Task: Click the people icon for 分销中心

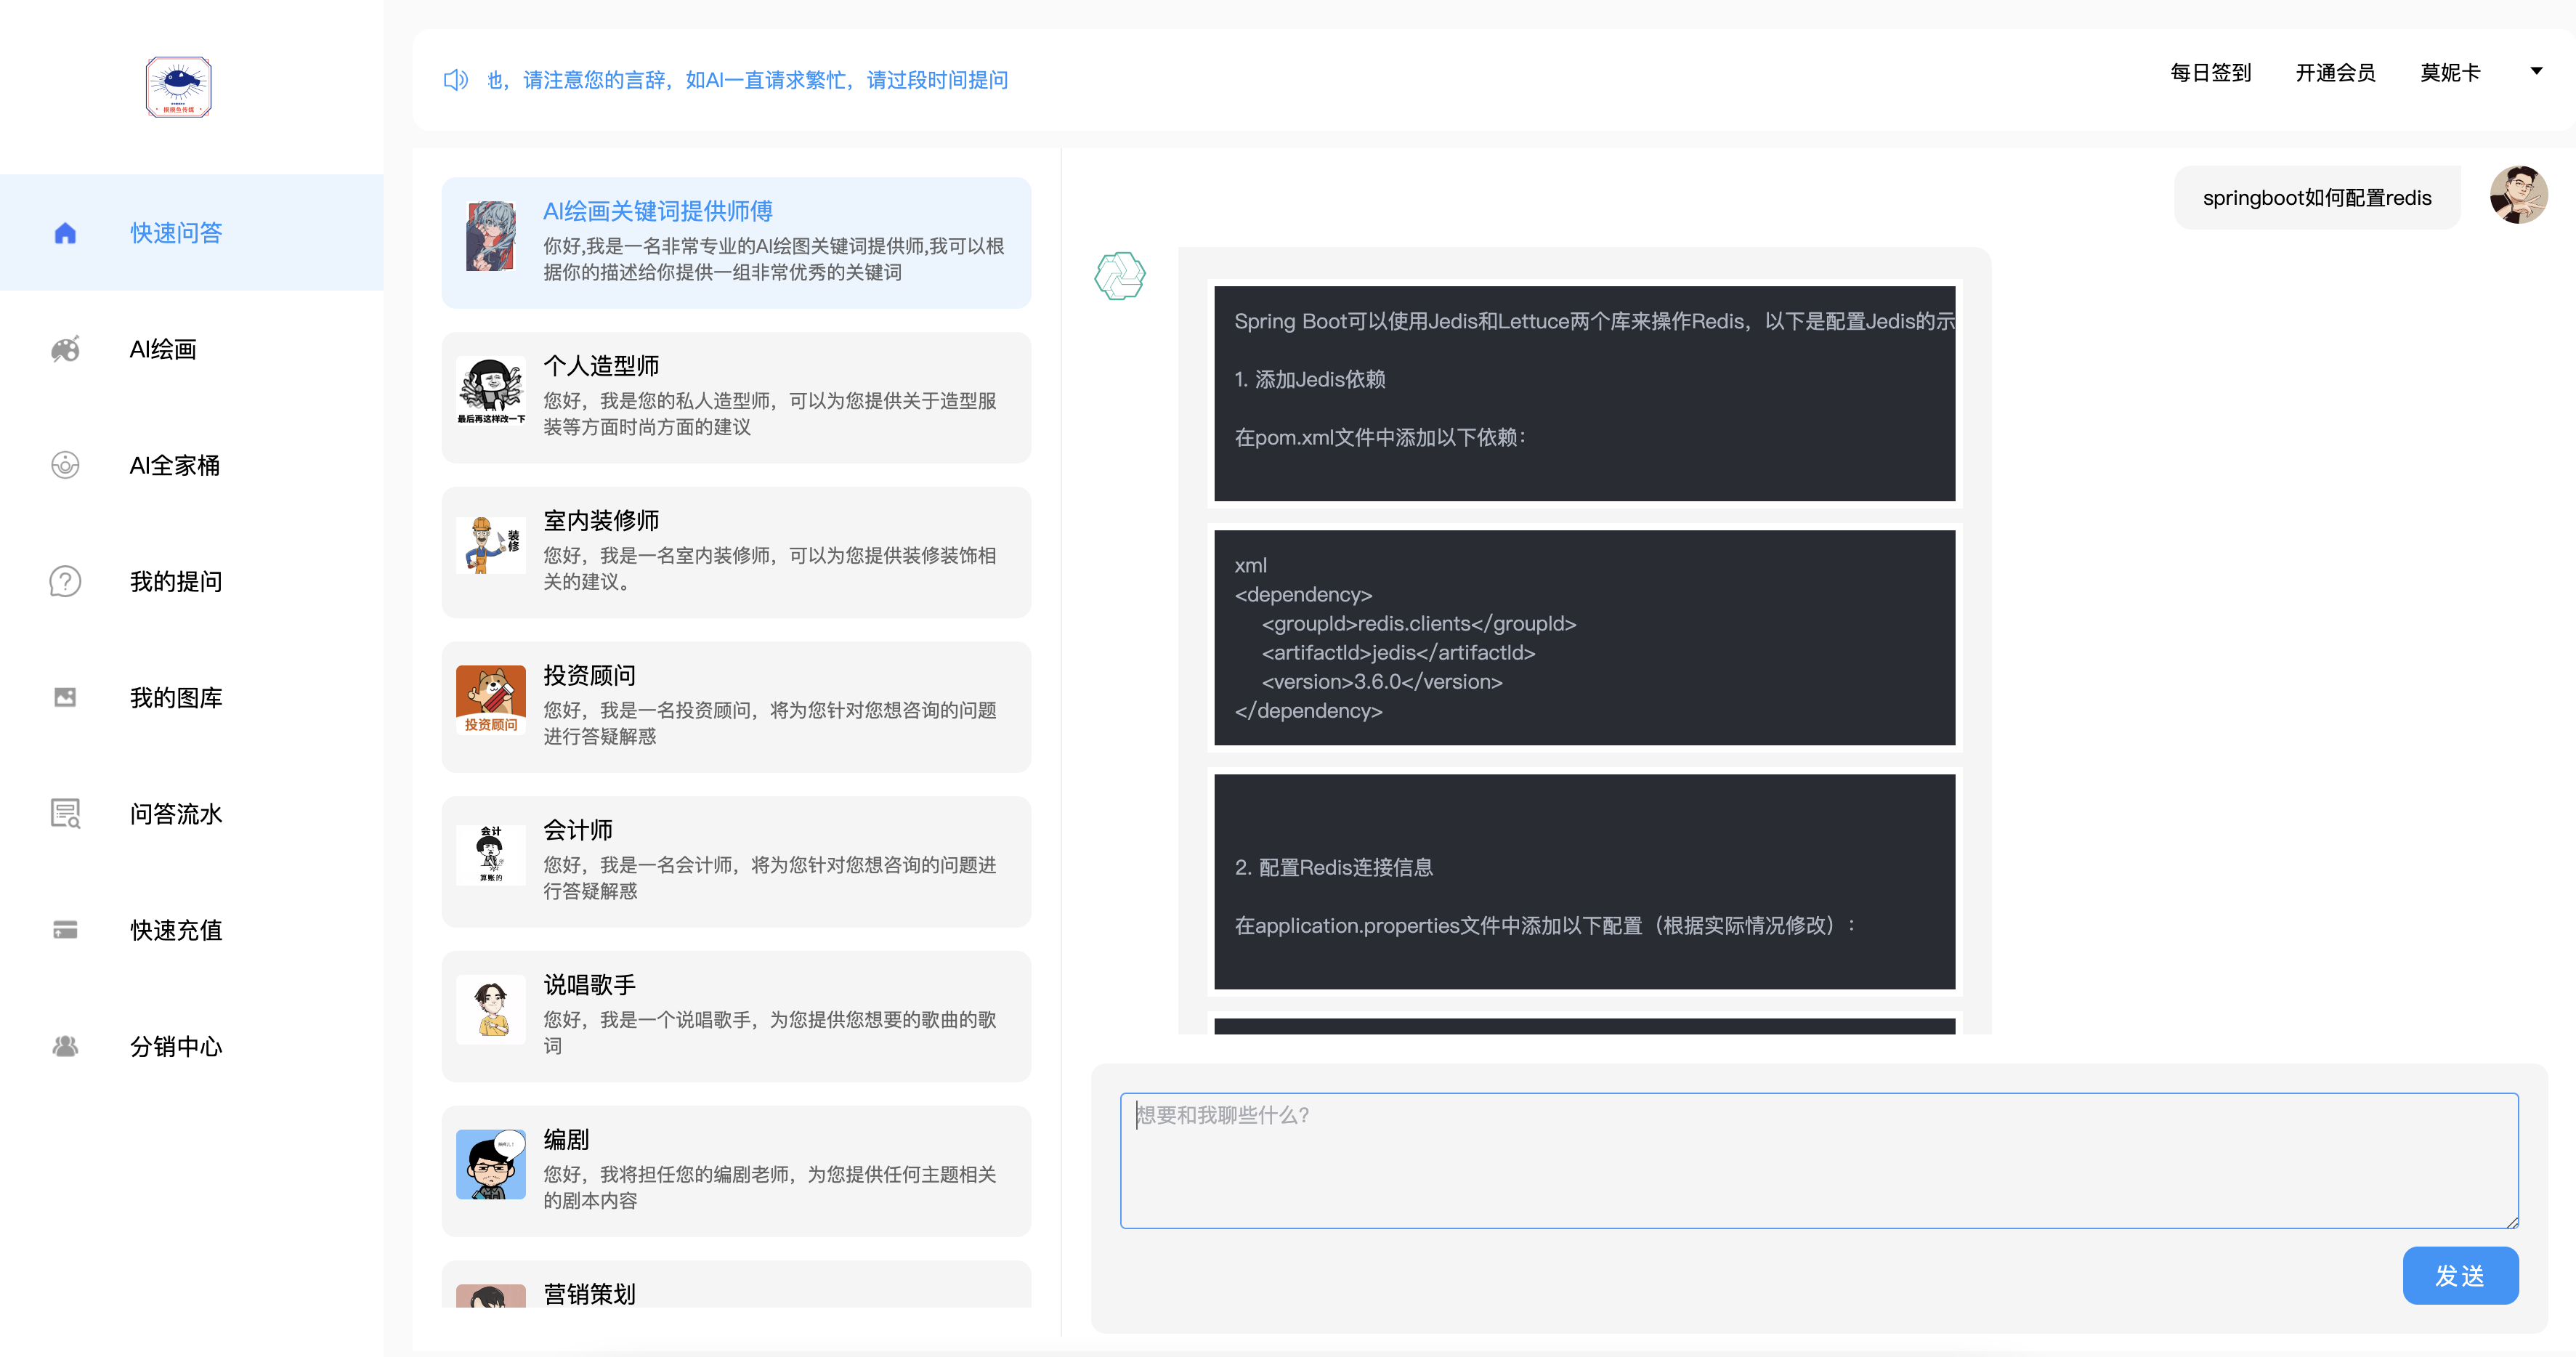Action: 65,1046
